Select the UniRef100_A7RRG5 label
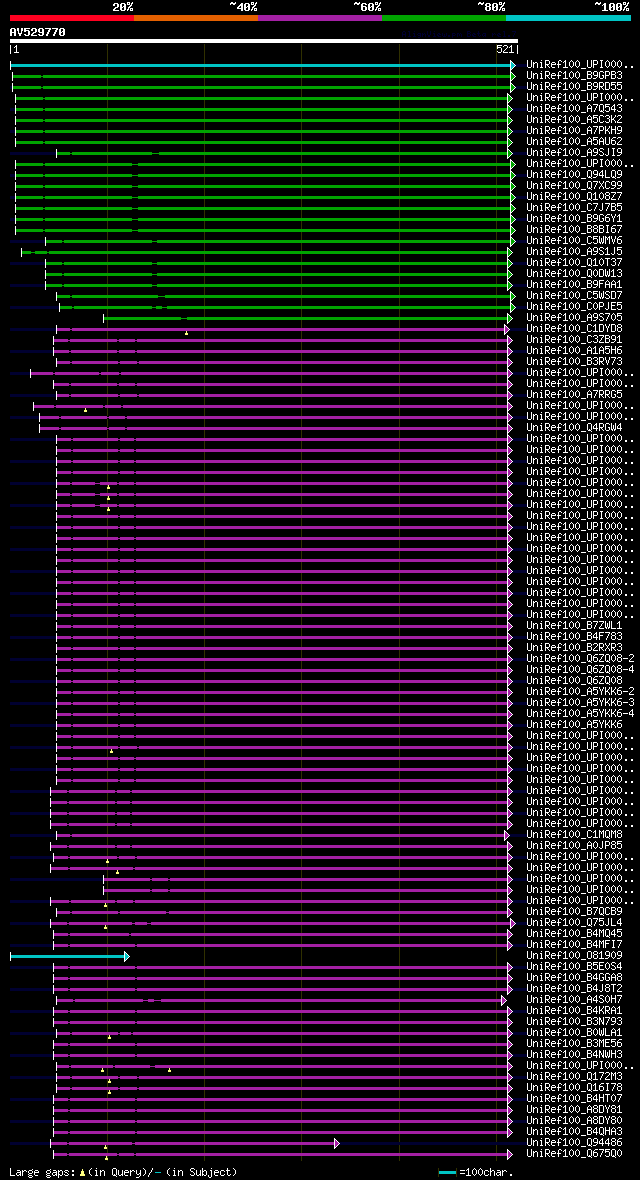This screenshot has width=640, height=1180. pyautogui.click(x=574, y=394)
